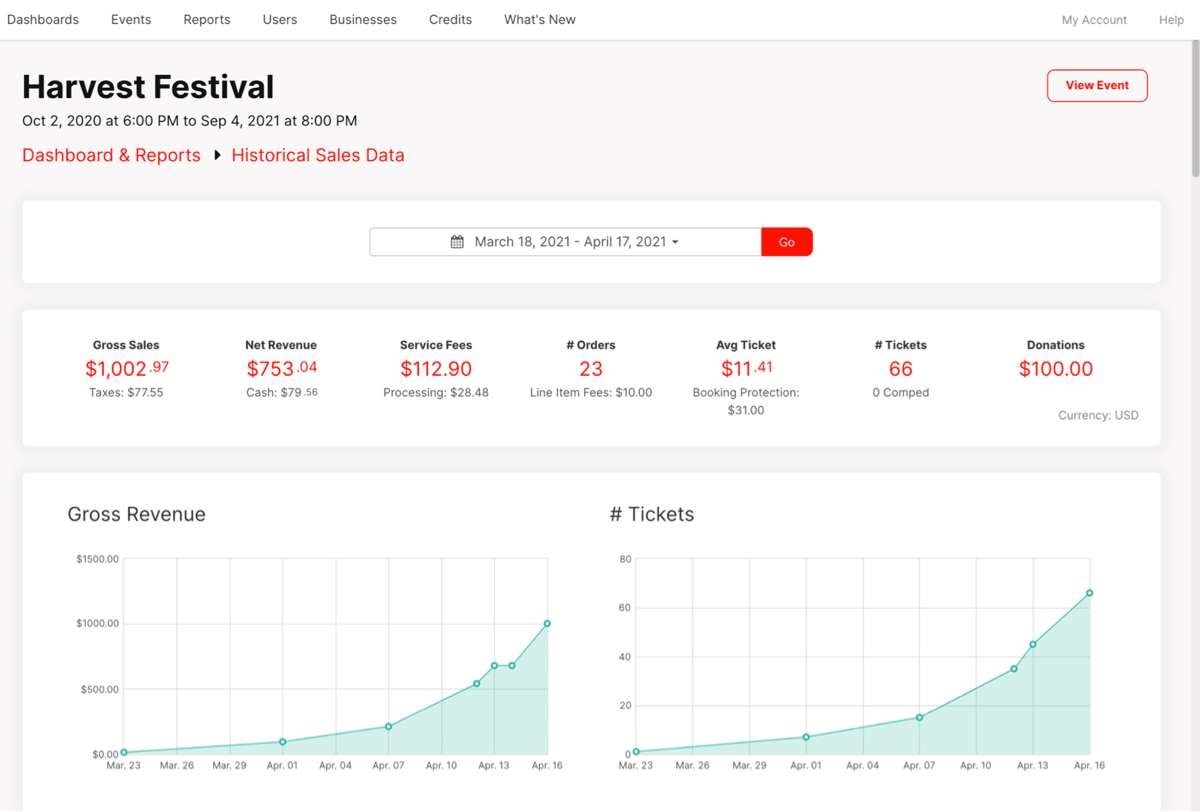Open the Reports section
1200x812 pixels.
206,19
